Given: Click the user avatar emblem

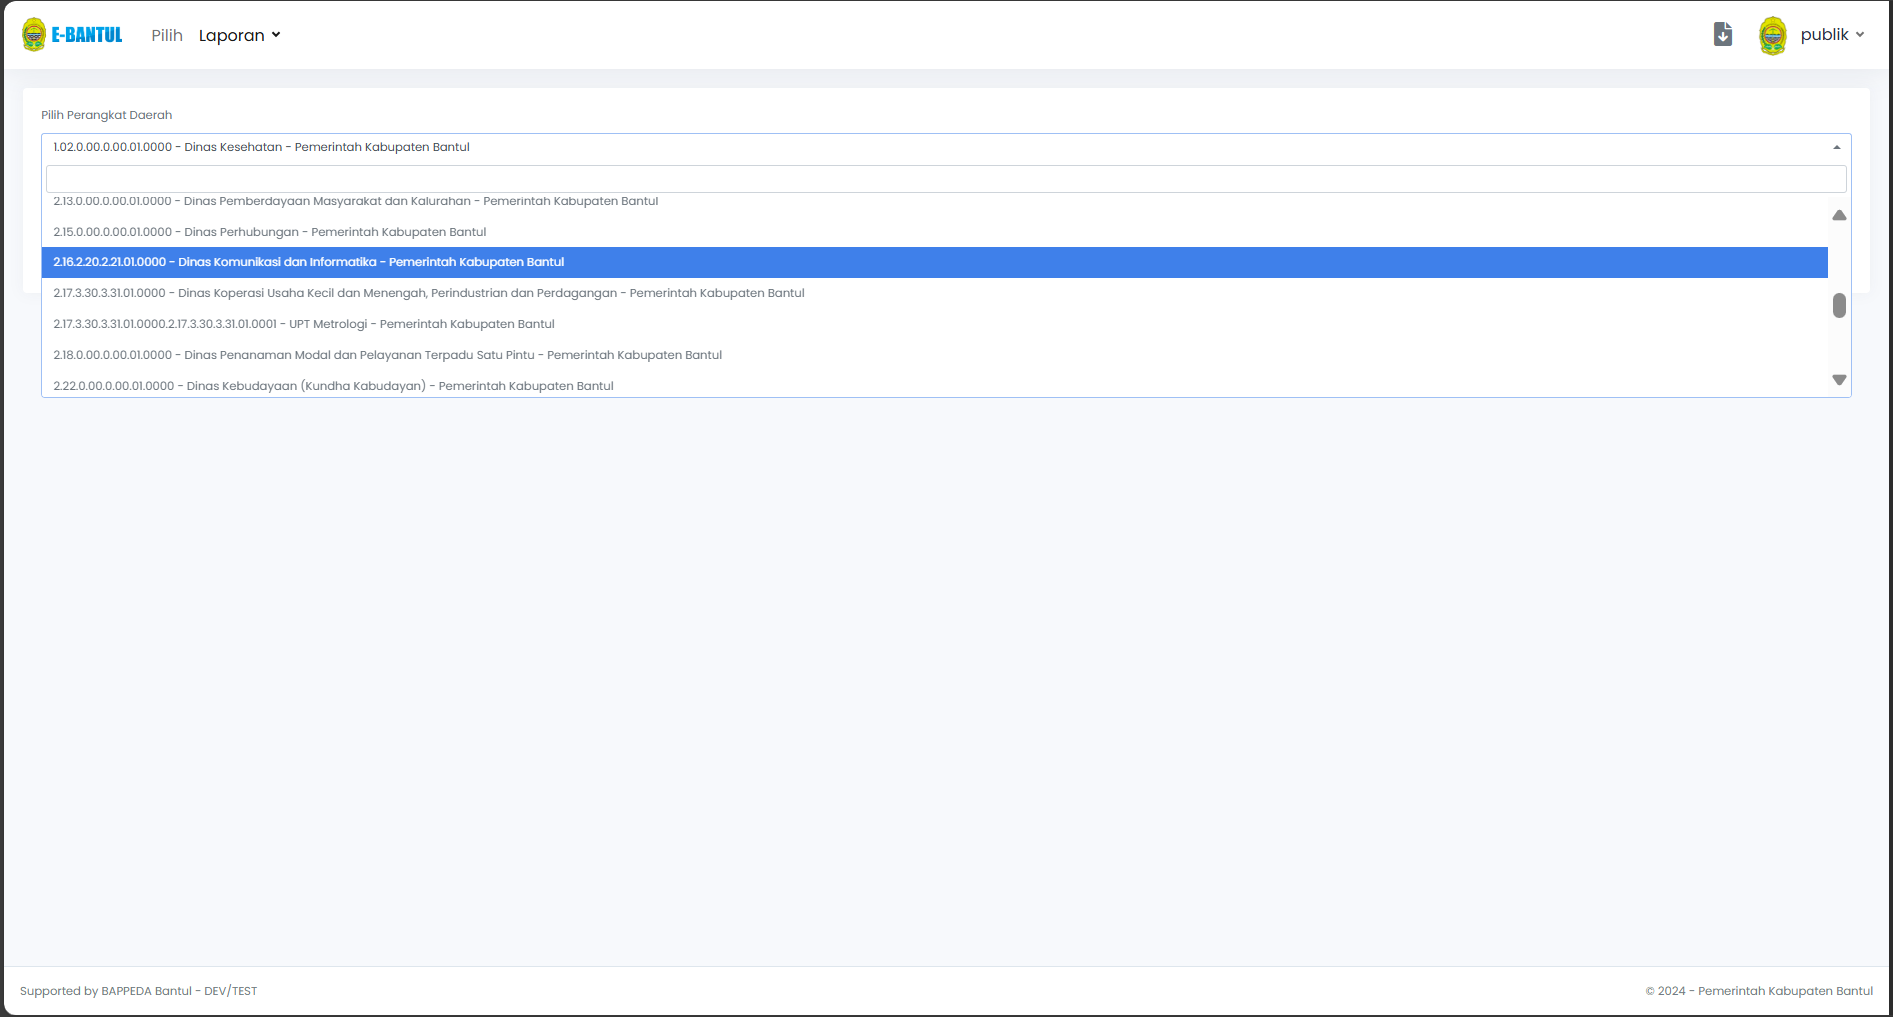Looking at the screenshot, I should (1773, 35).
